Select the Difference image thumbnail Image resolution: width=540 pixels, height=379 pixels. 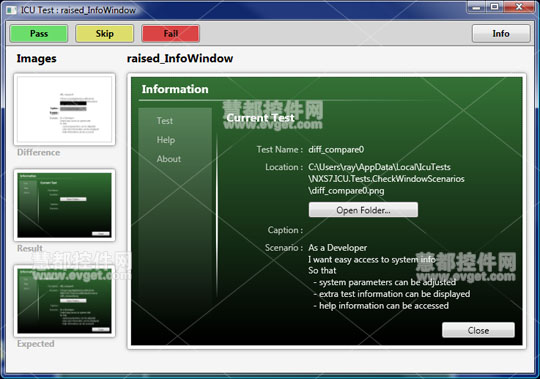tap(64, 109)
